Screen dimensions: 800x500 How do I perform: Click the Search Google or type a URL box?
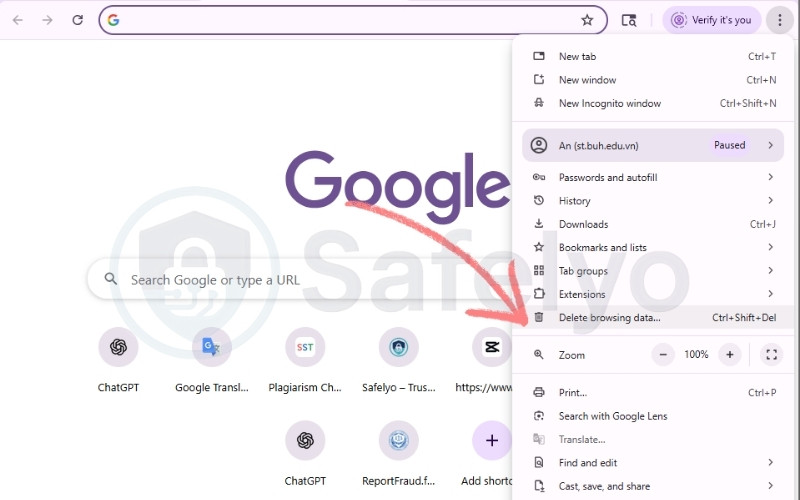[301, 280]
